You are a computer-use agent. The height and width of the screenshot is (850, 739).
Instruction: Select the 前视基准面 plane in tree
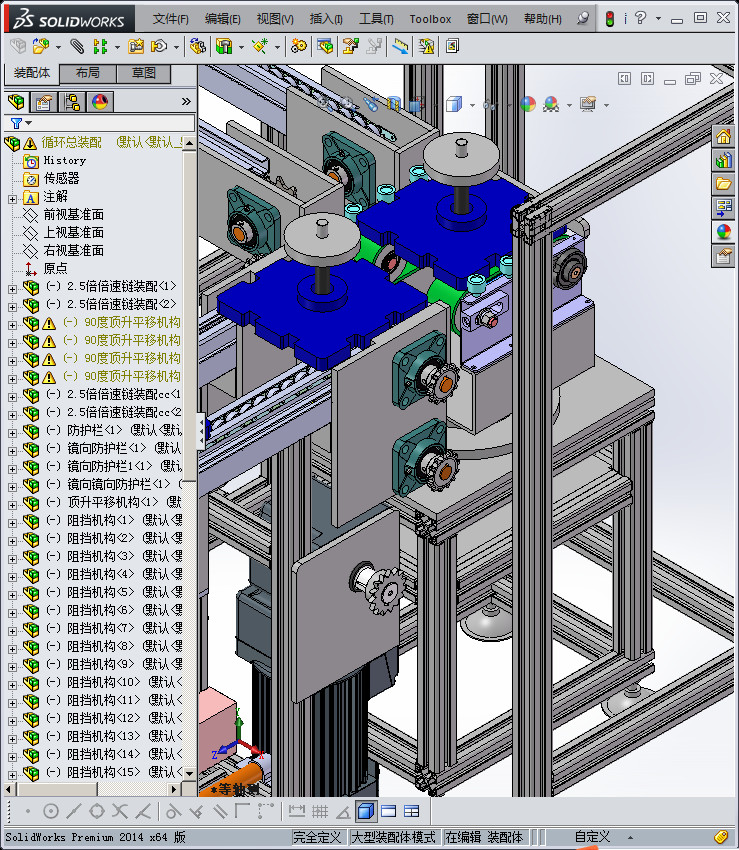(73, 215)
